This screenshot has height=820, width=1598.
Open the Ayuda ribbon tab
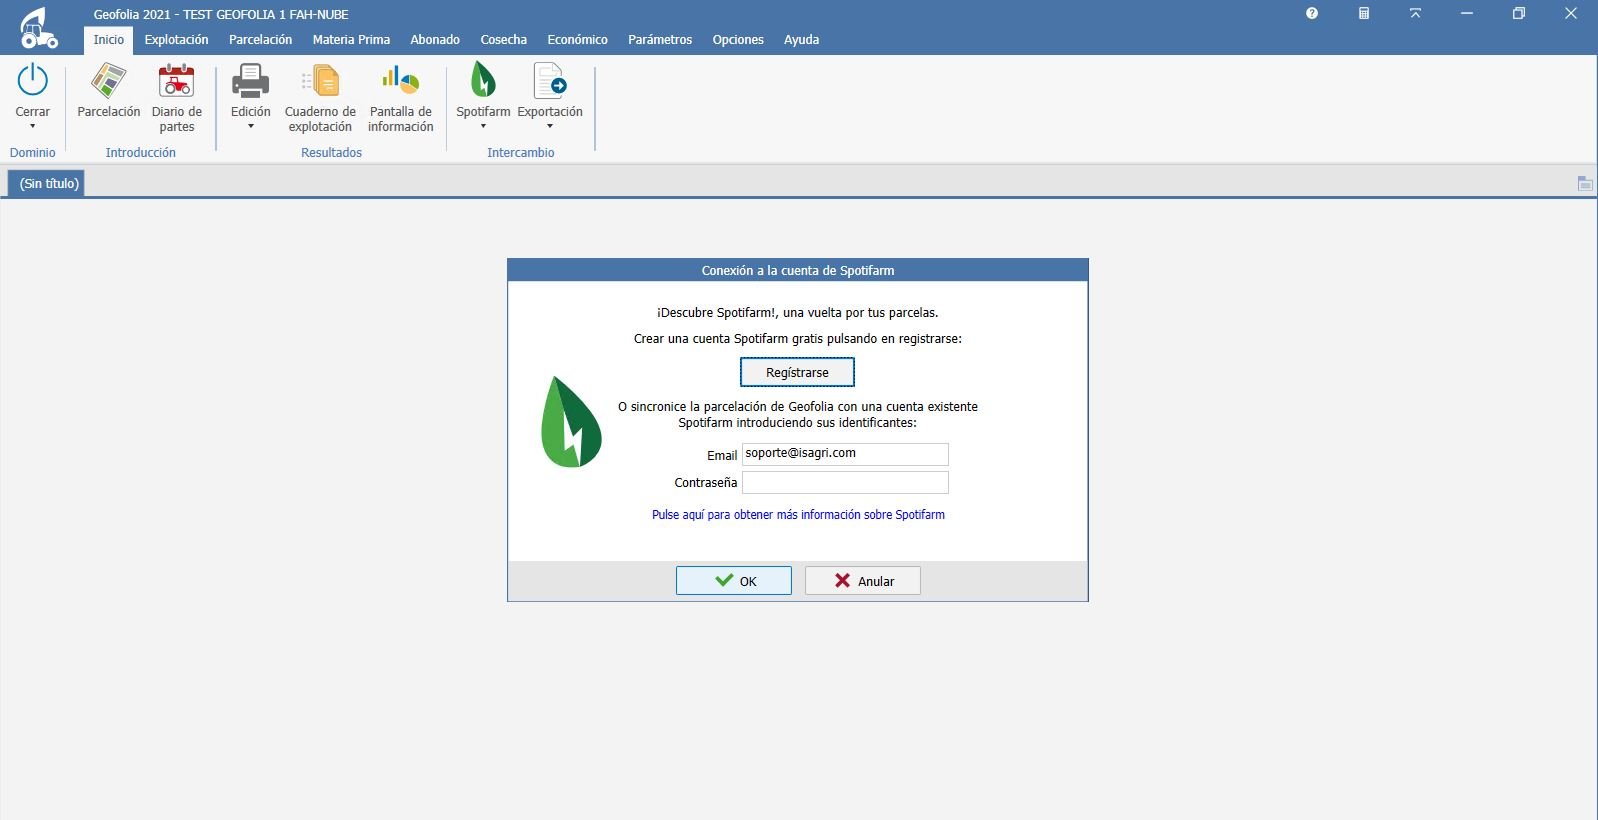pyautogui.click(x=801, y=40)
